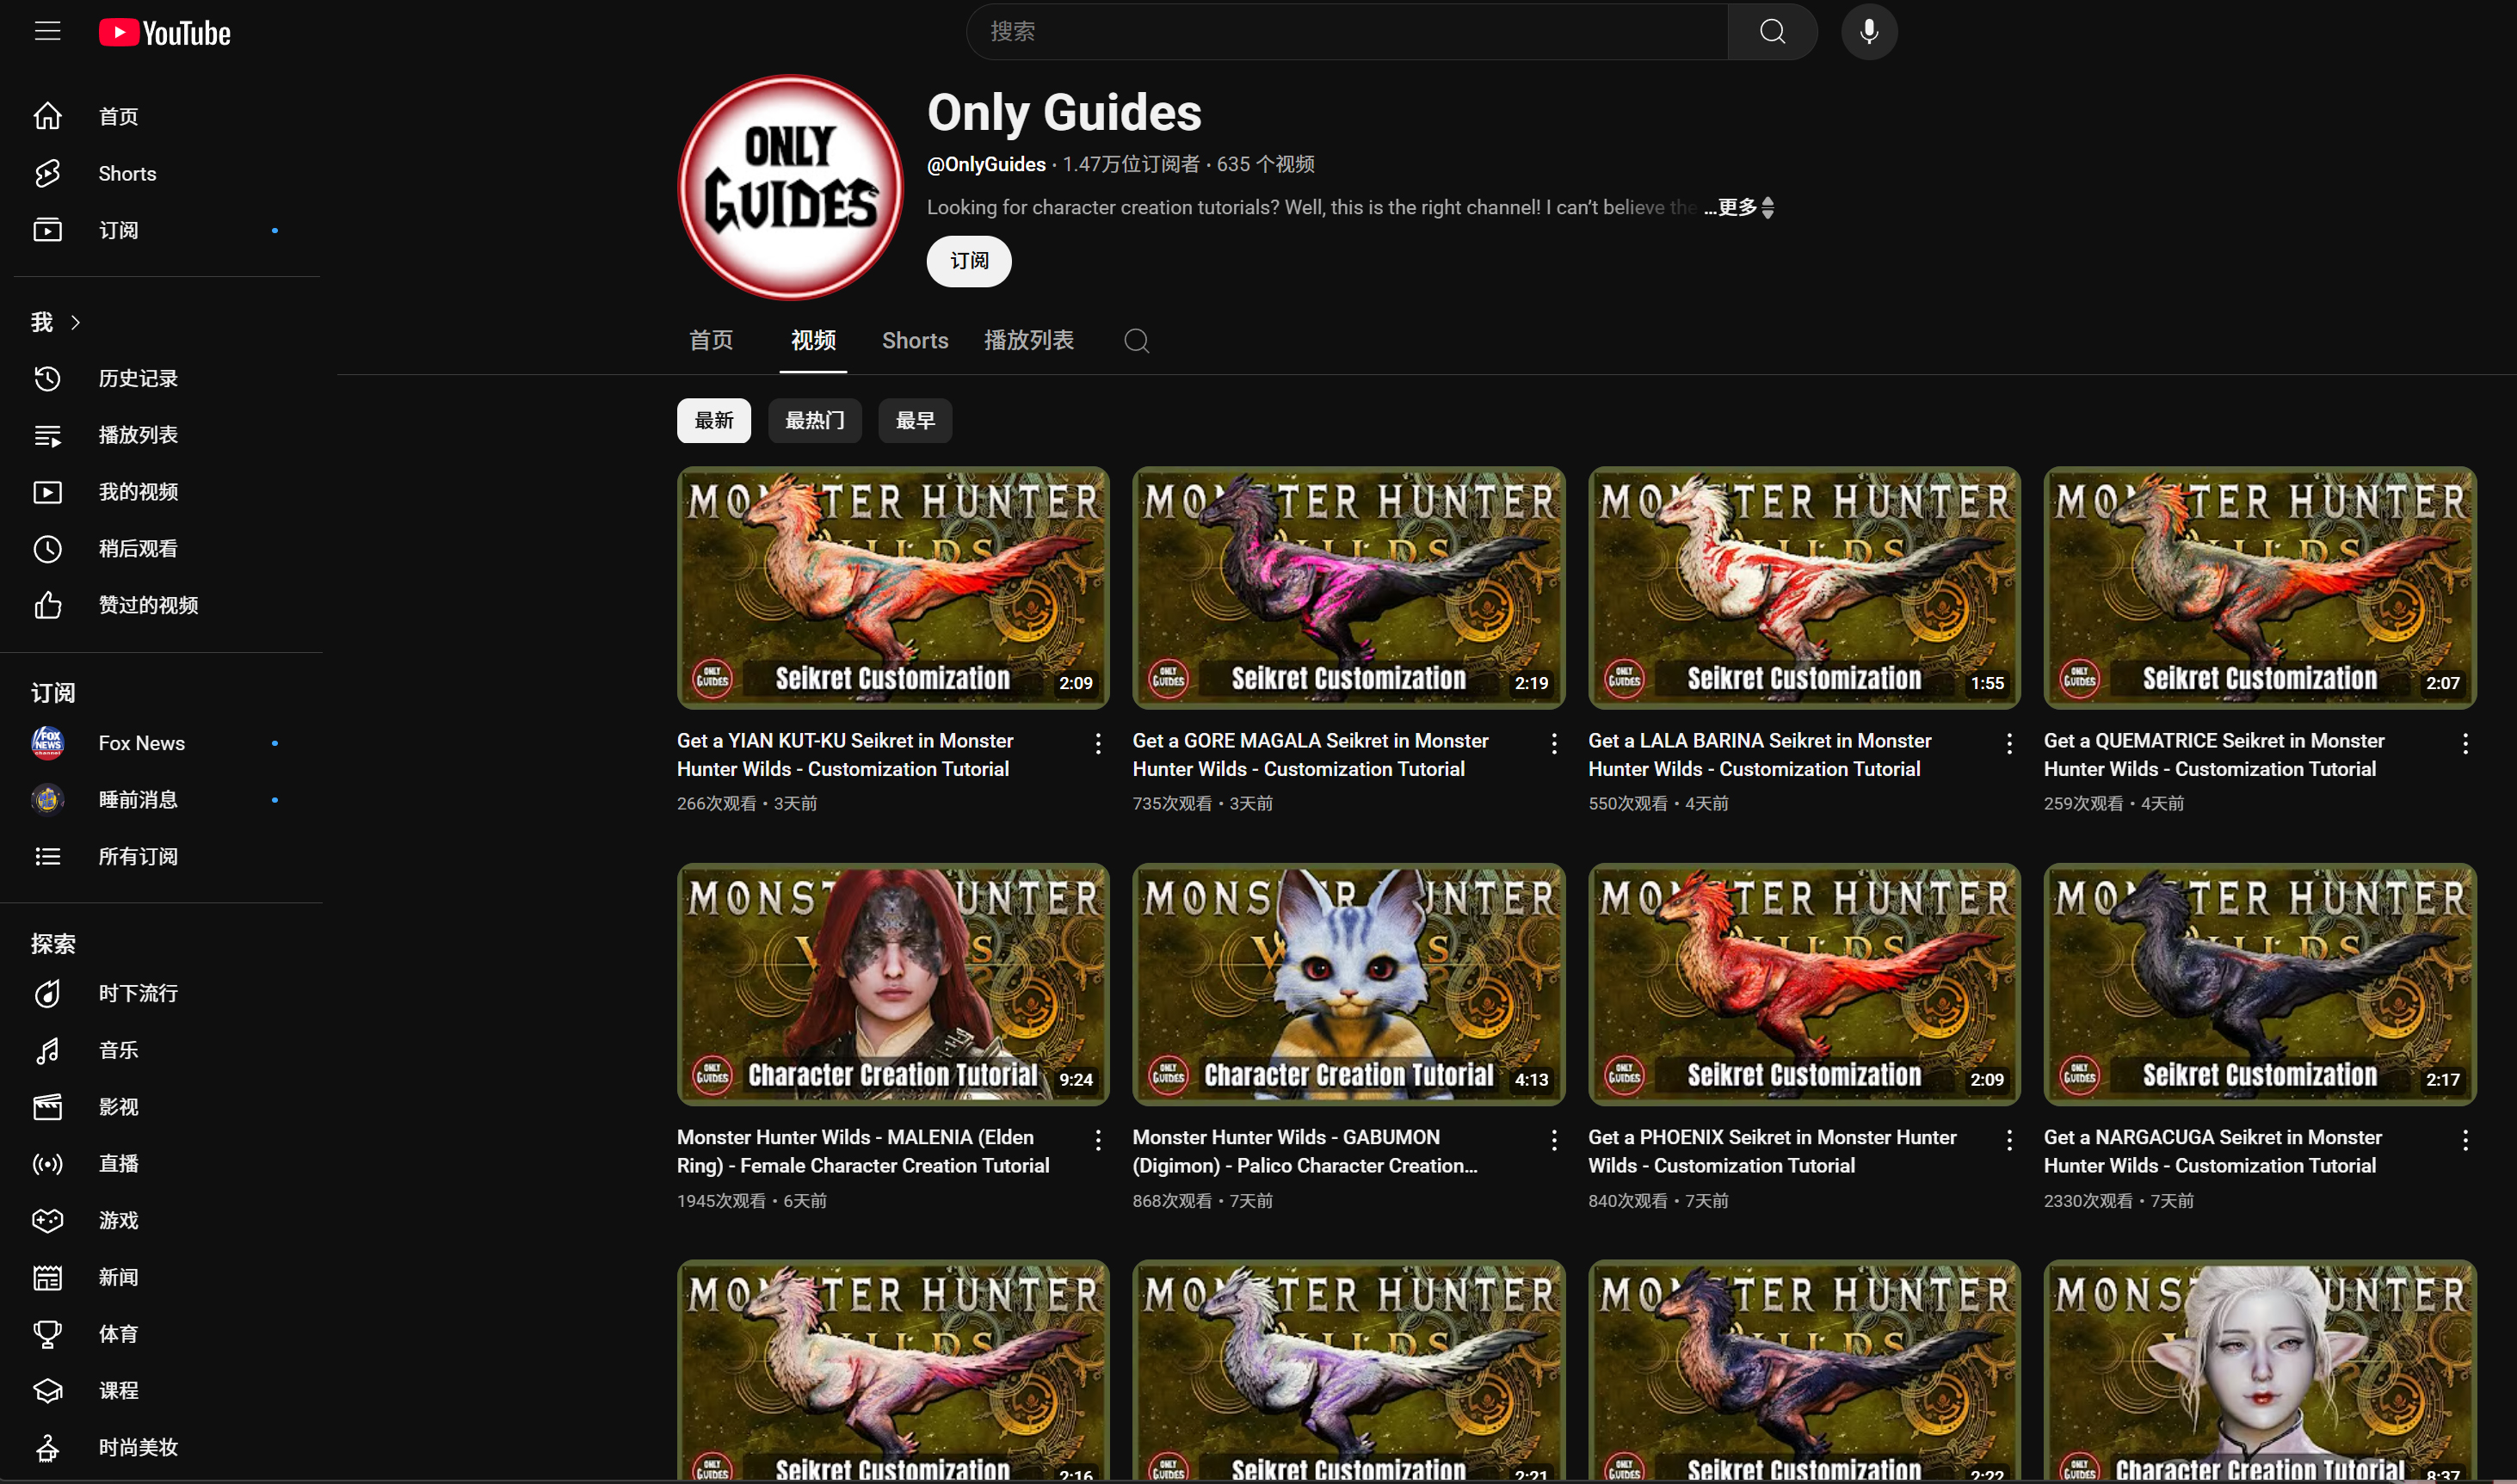This screenshot has height=1484, width=2517.
Task: Open options for QUEMATRICE video
Action: (x=2465, y=744)
